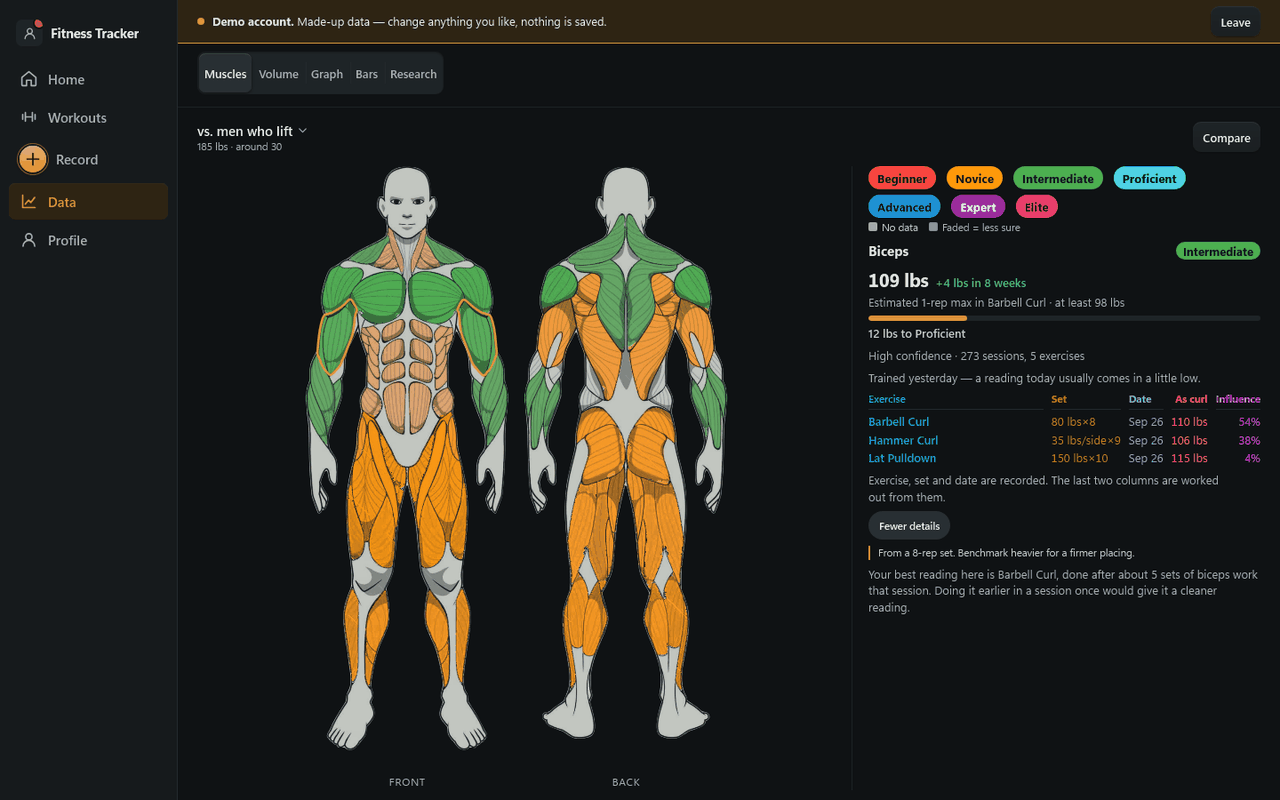Open the Lat Pulldown exercise link

click(902, 458)
